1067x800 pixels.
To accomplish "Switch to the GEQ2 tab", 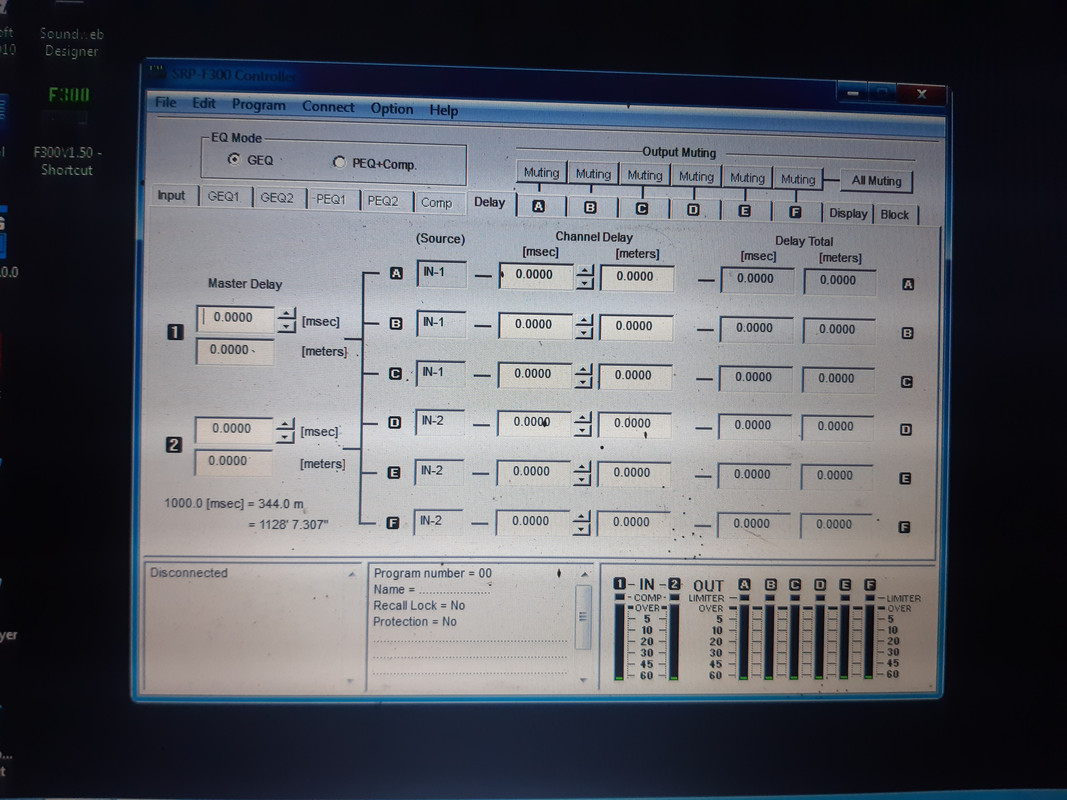I will pos(277,198).
